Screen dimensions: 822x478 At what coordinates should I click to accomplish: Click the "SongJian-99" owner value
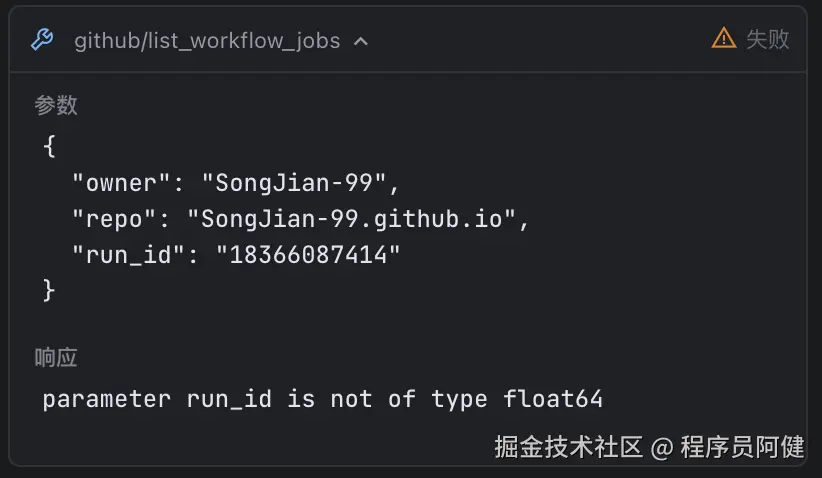(294, 183)
